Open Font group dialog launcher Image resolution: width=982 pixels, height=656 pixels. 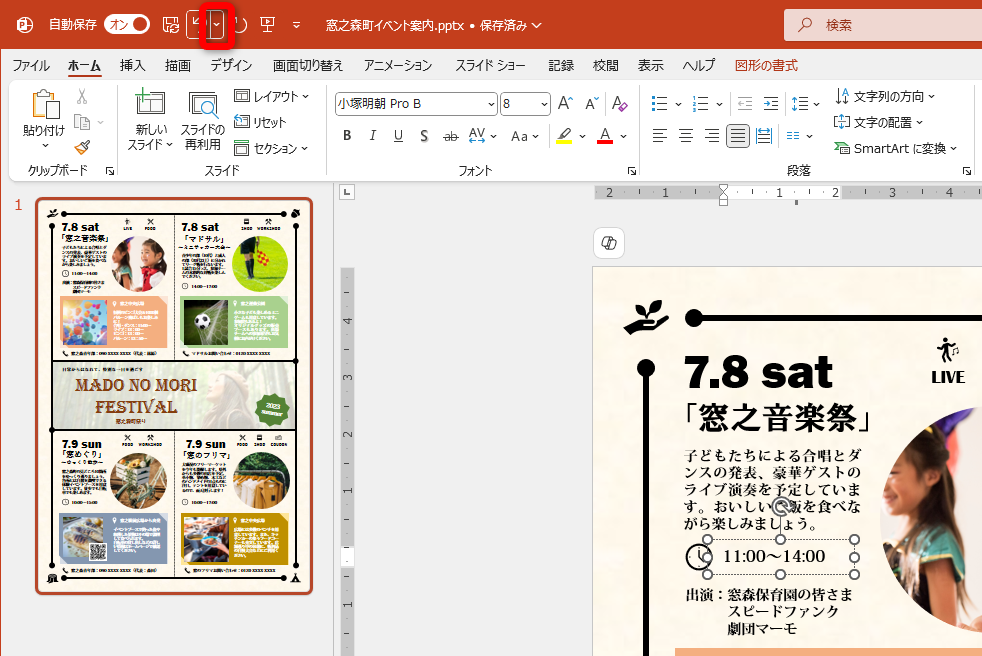[631, 171]
